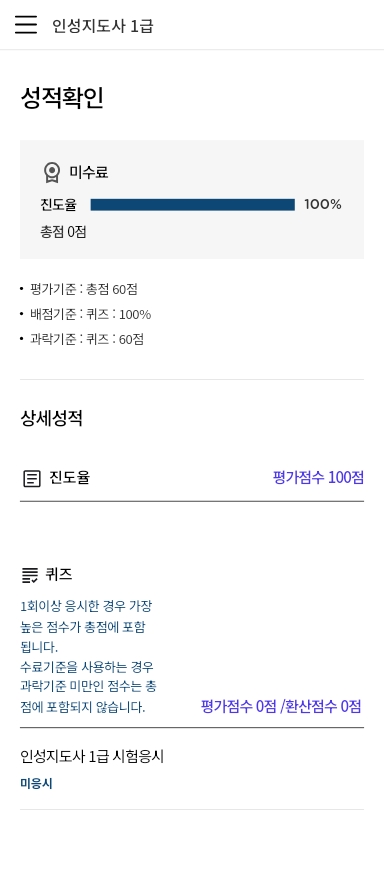Click the 진도율 document icon
Screen dimensions: 384x880
(x=32, y=479)
